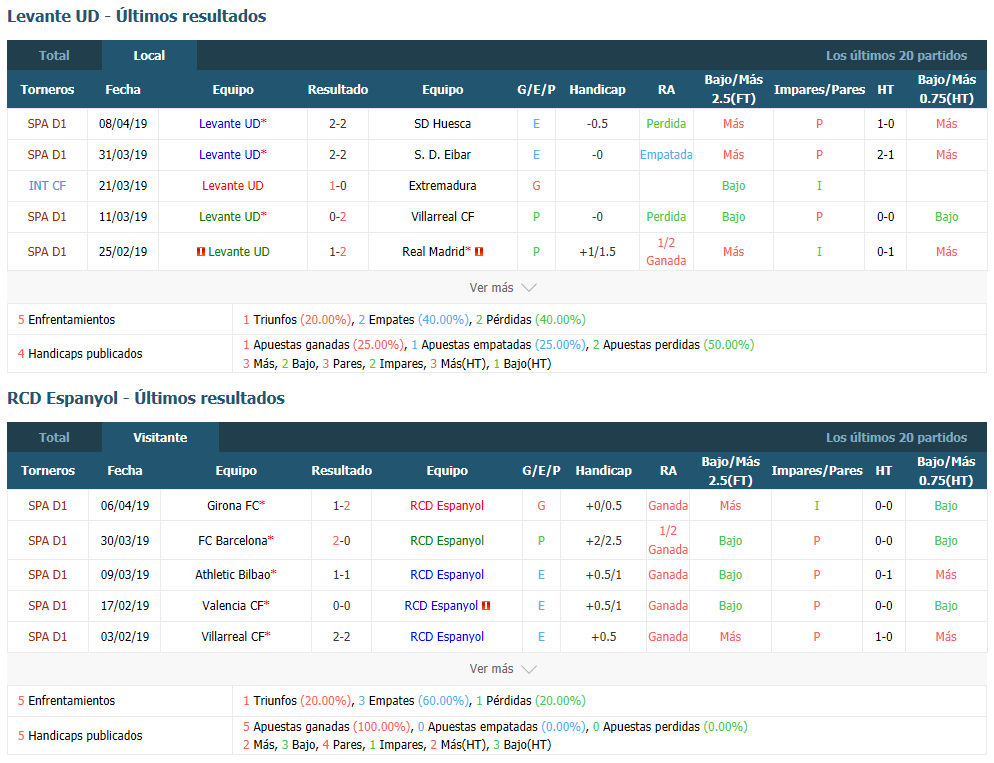This screenshot has width=994, height=763.
Task: Click 'Fecha' column header in the Levante UD table
Action: point(123,89)
